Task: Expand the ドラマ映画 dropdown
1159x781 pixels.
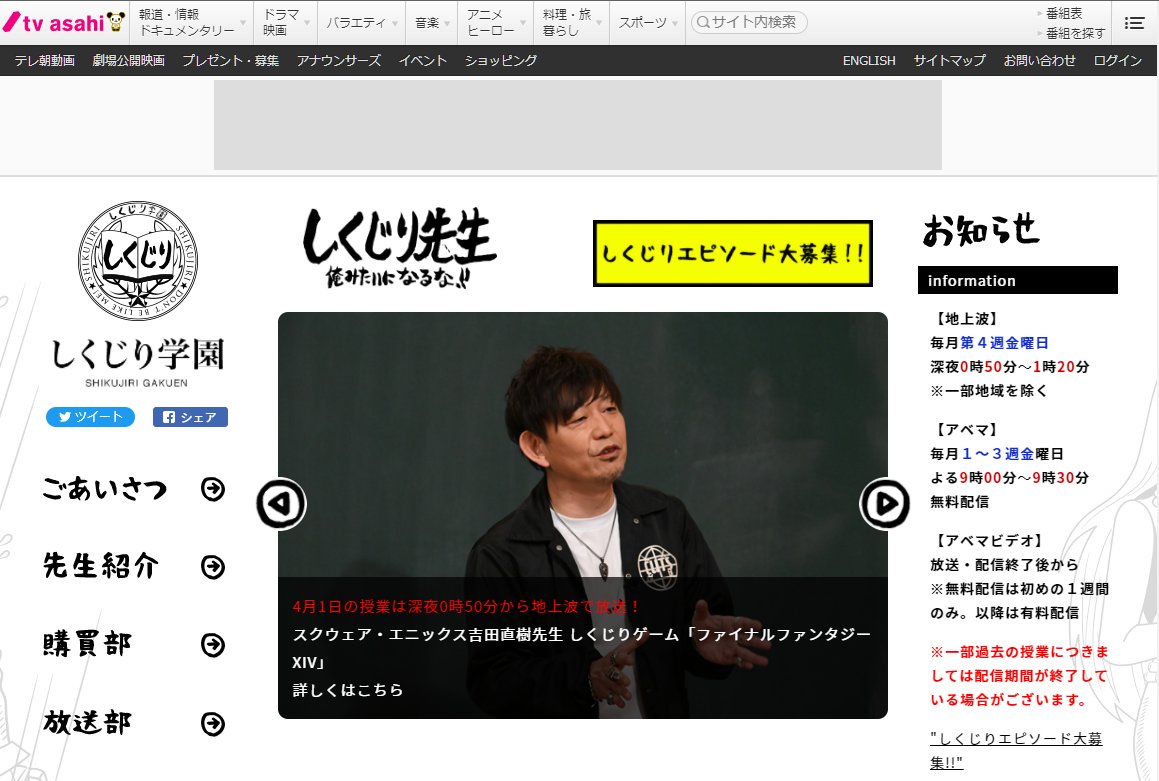Action: 286,22
